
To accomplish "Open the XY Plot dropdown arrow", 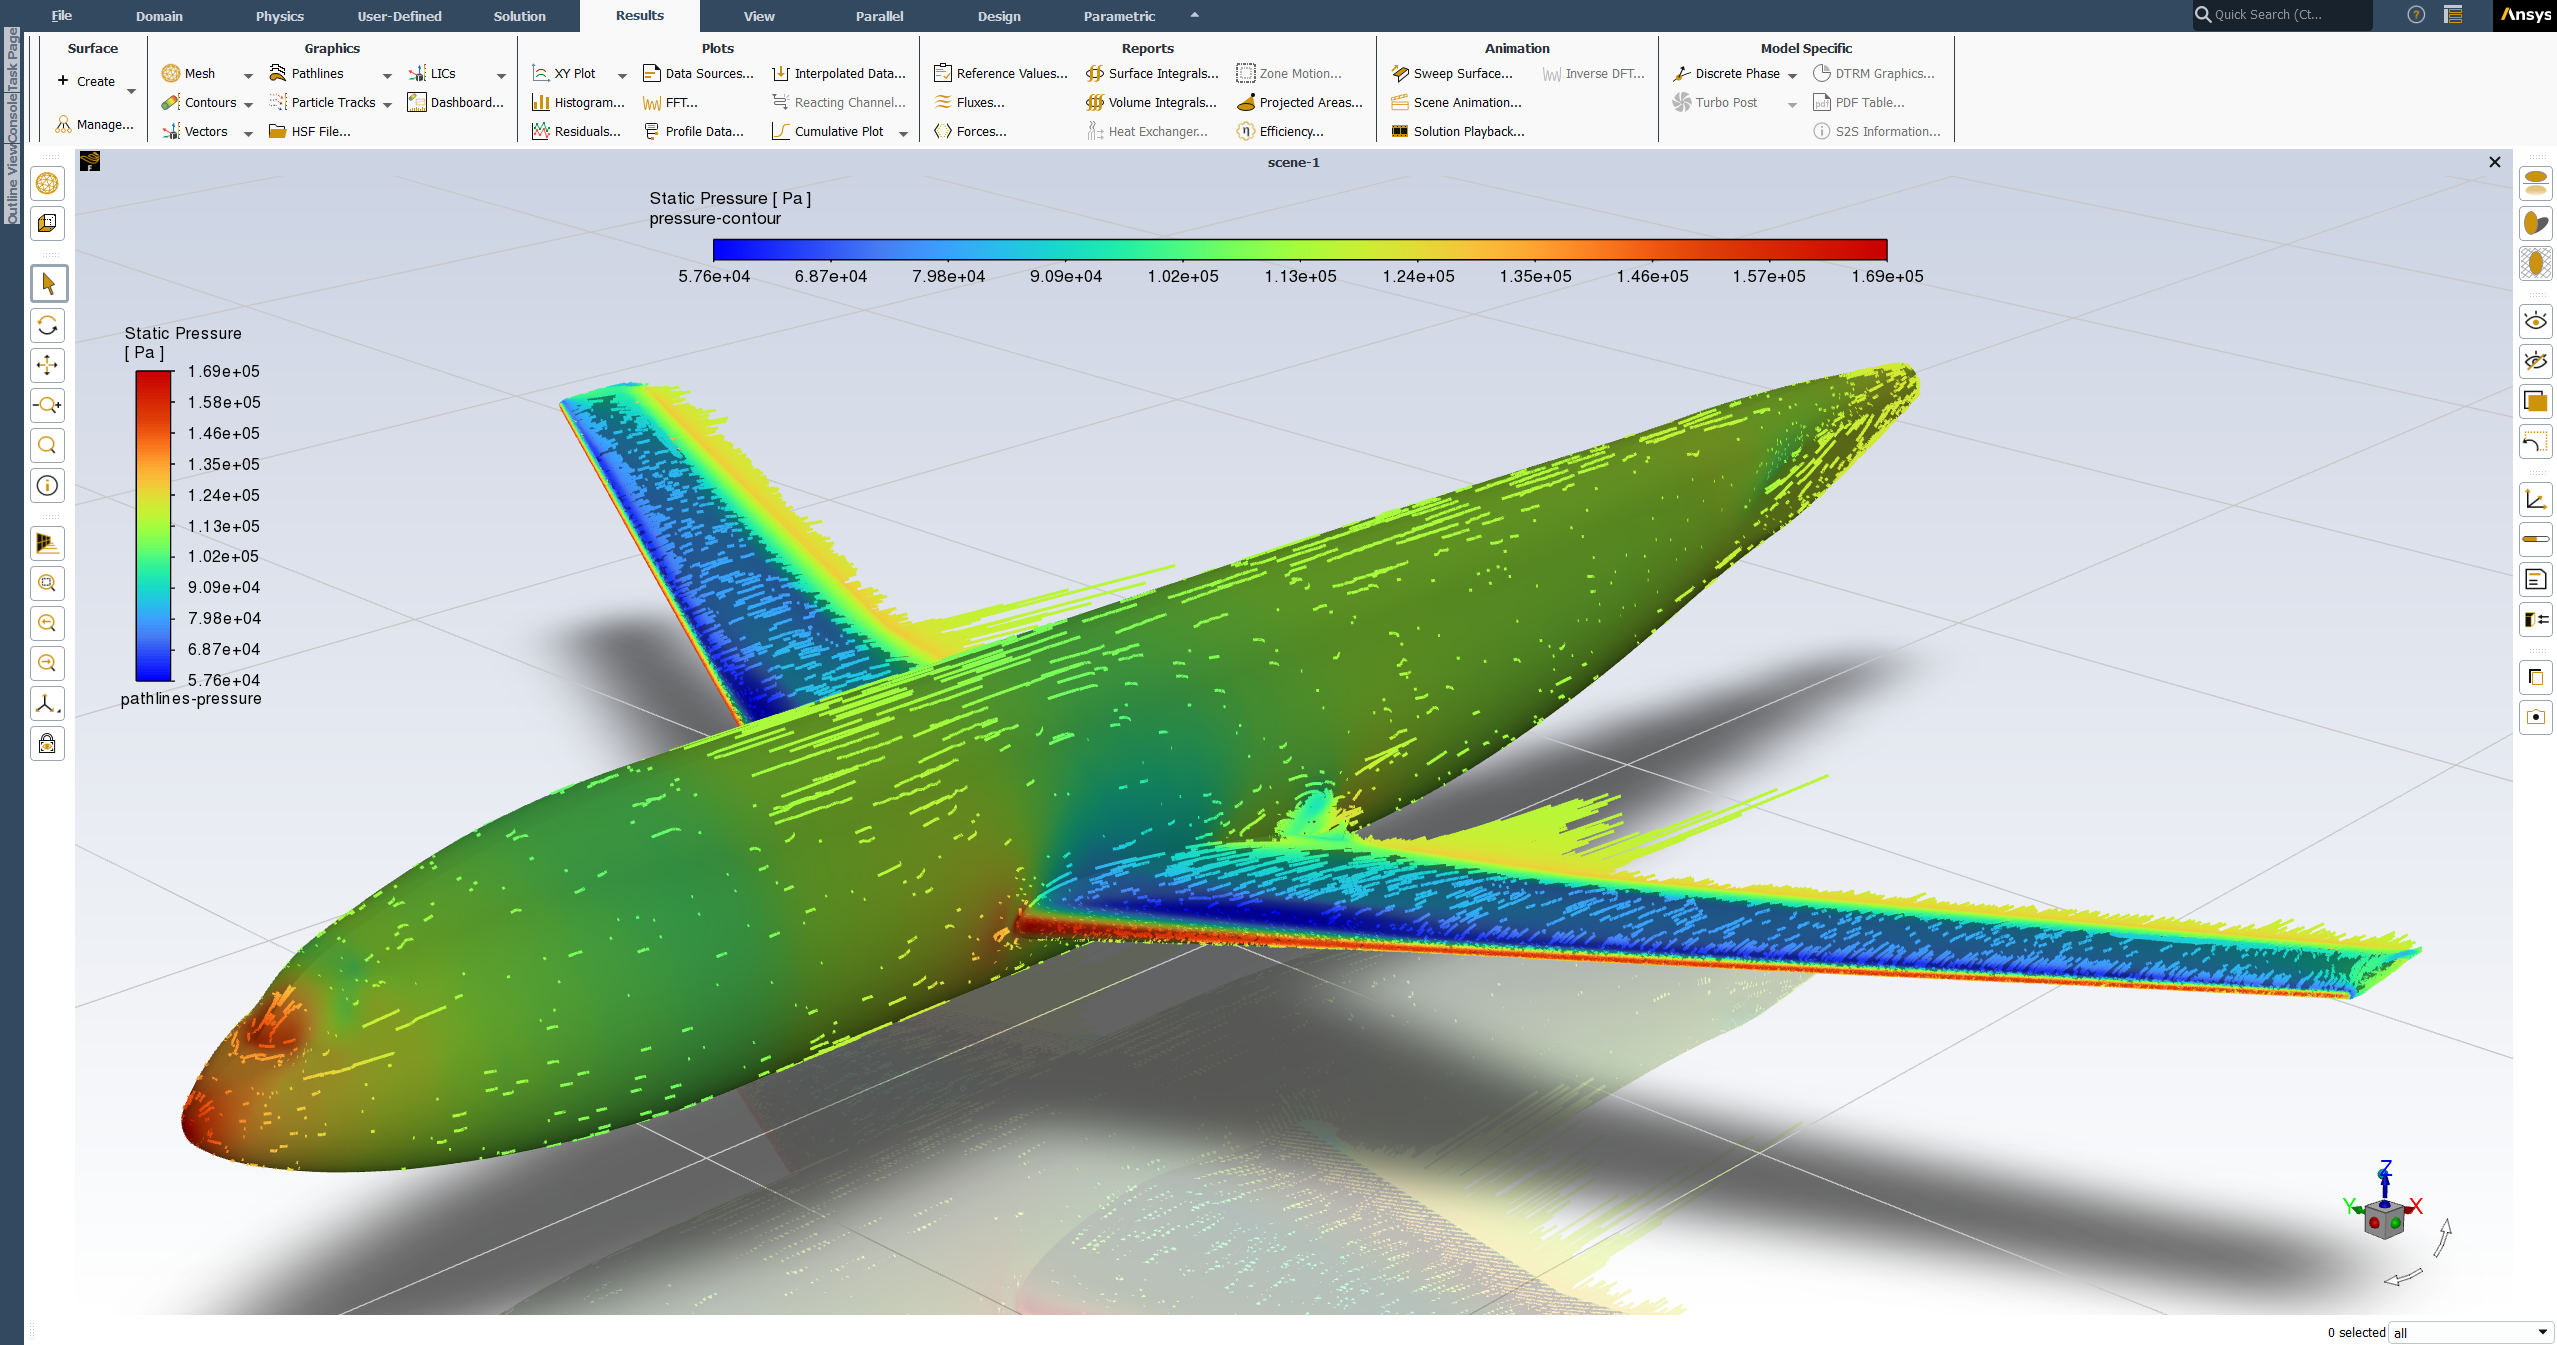I will point(622,75).
